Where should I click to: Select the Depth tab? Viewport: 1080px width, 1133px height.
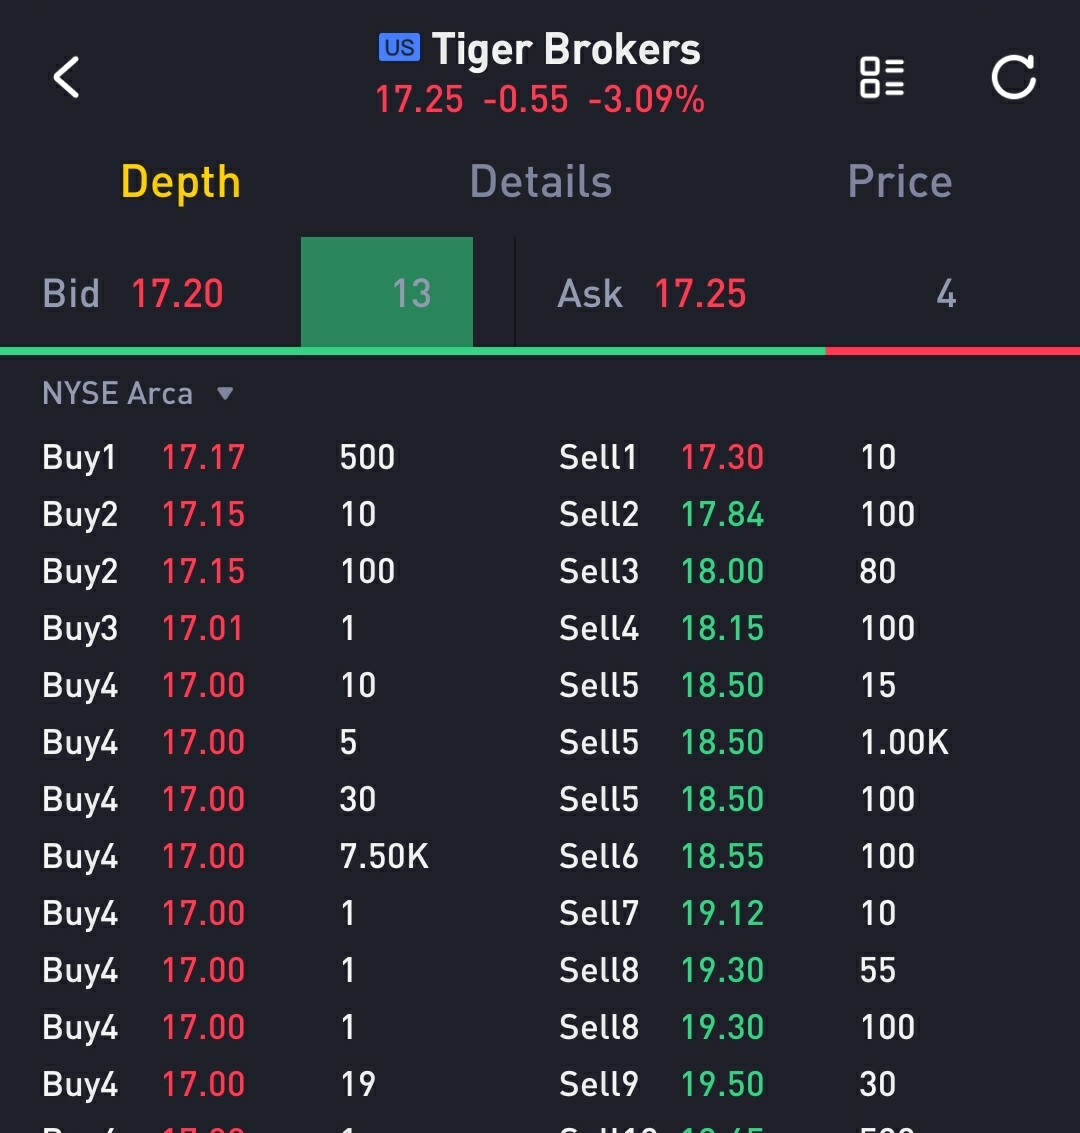pyautogui.click(x=180, y=182)
